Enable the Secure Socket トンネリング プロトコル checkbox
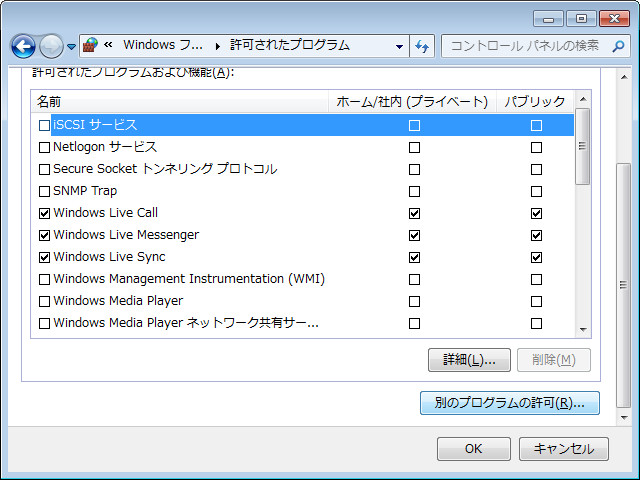 [x=44, y=169]
